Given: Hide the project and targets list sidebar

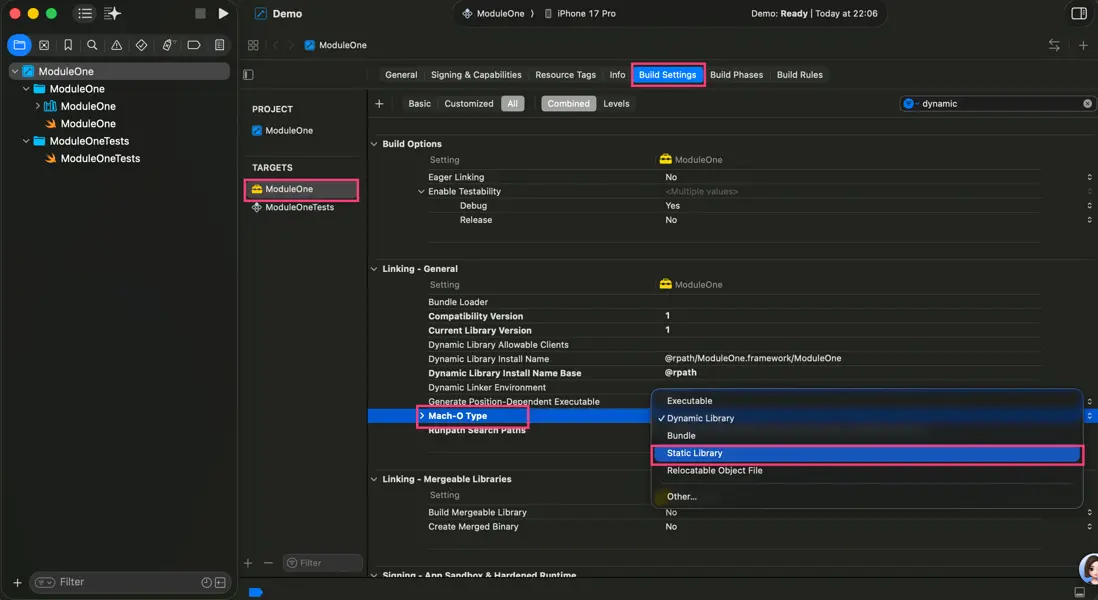Looking at the screenshot, I should tap(248, 75).
